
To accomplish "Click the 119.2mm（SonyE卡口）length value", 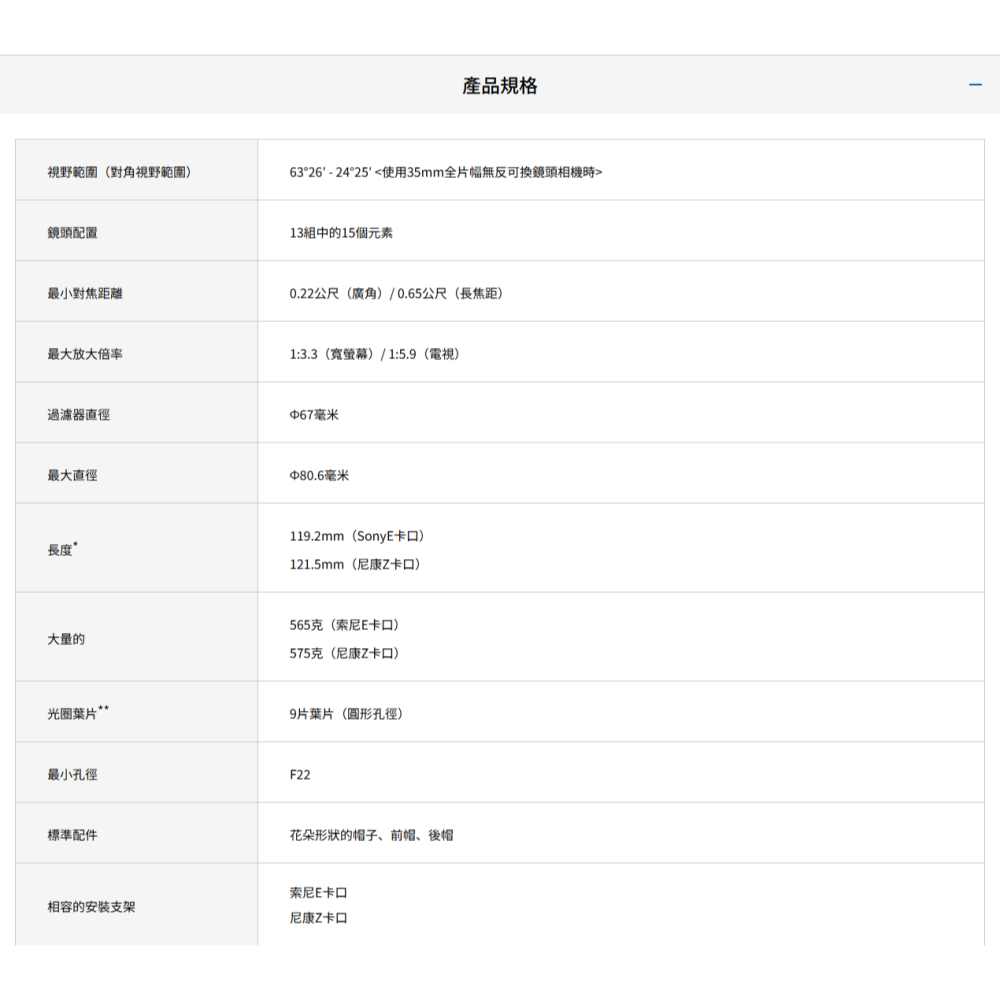I will [364, 536].
